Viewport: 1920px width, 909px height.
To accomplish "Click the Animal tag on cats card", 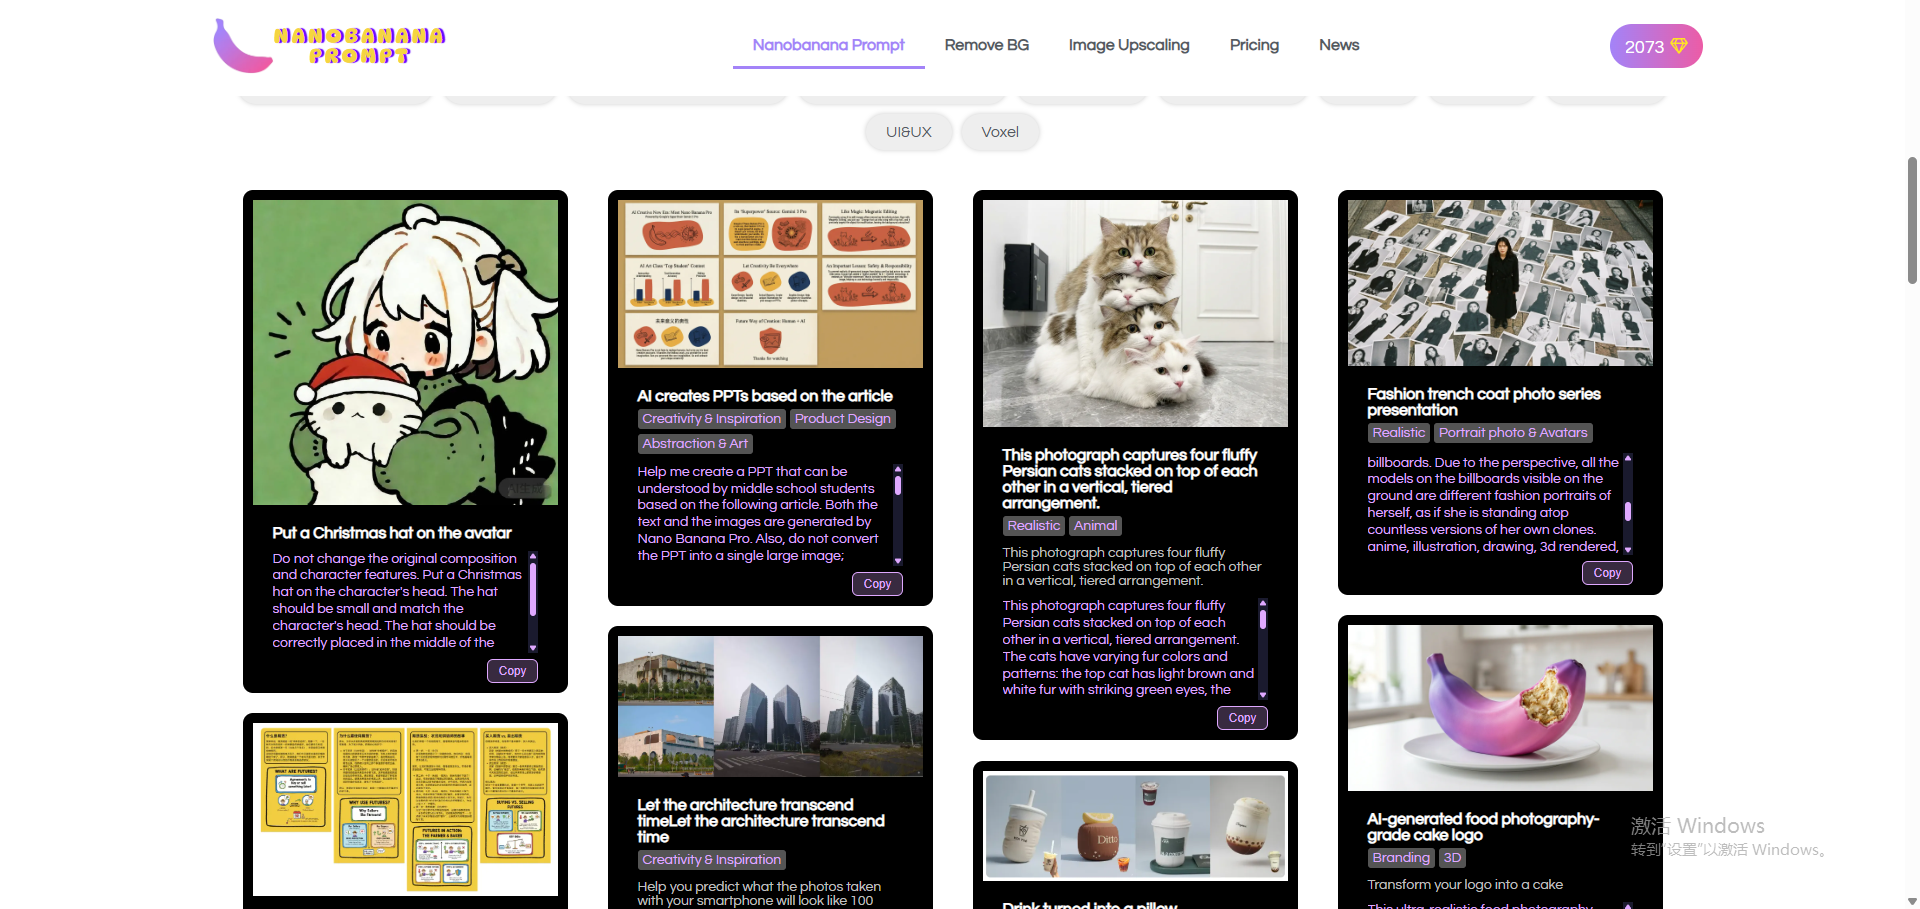I will 1095,526.
